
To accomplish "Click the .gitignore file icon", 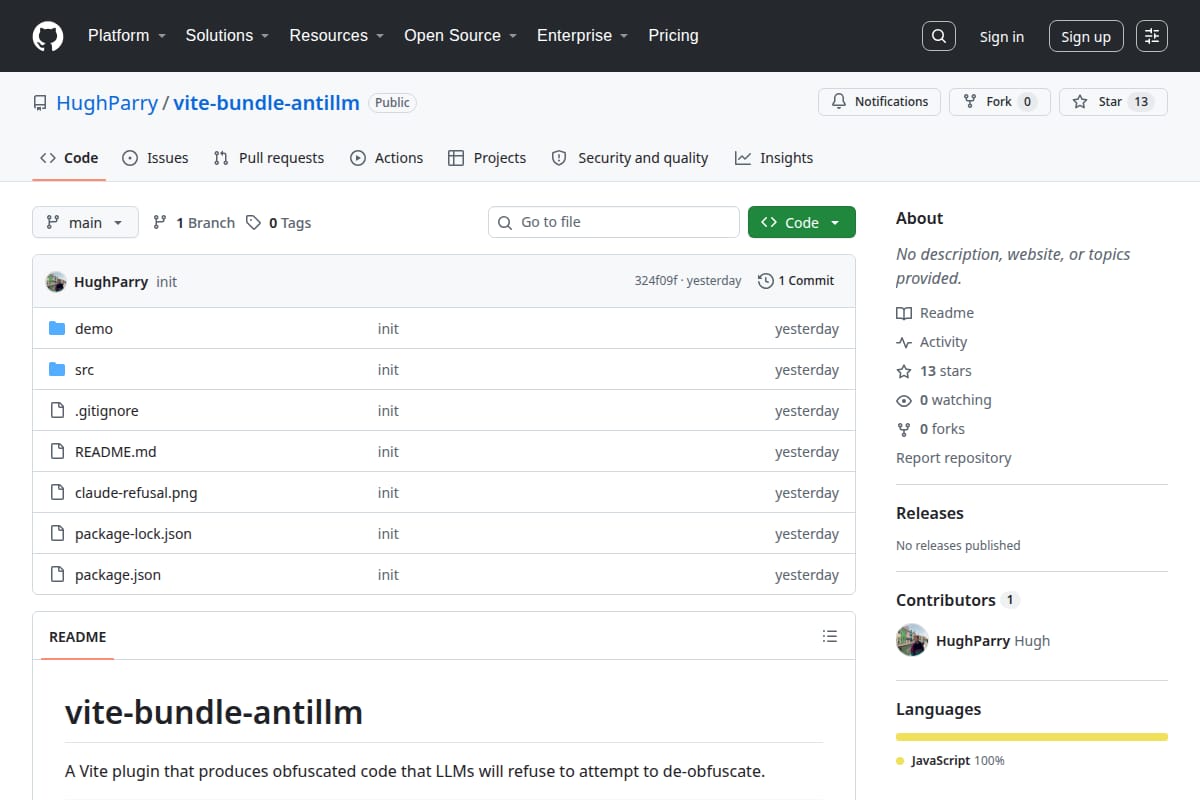I will pyautogui.click(x=57, y=411).
